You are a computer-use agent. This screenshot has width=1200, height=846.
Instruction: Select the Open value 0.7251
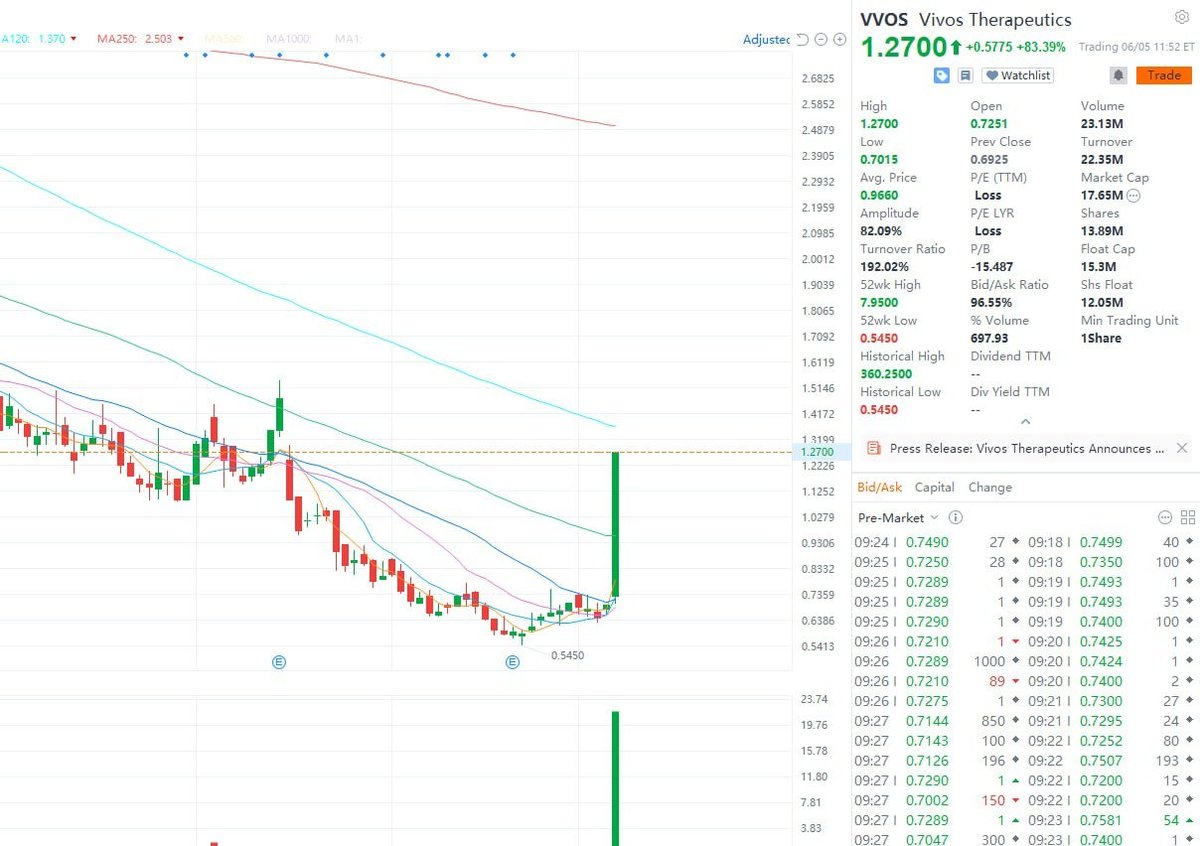point(989,124)
